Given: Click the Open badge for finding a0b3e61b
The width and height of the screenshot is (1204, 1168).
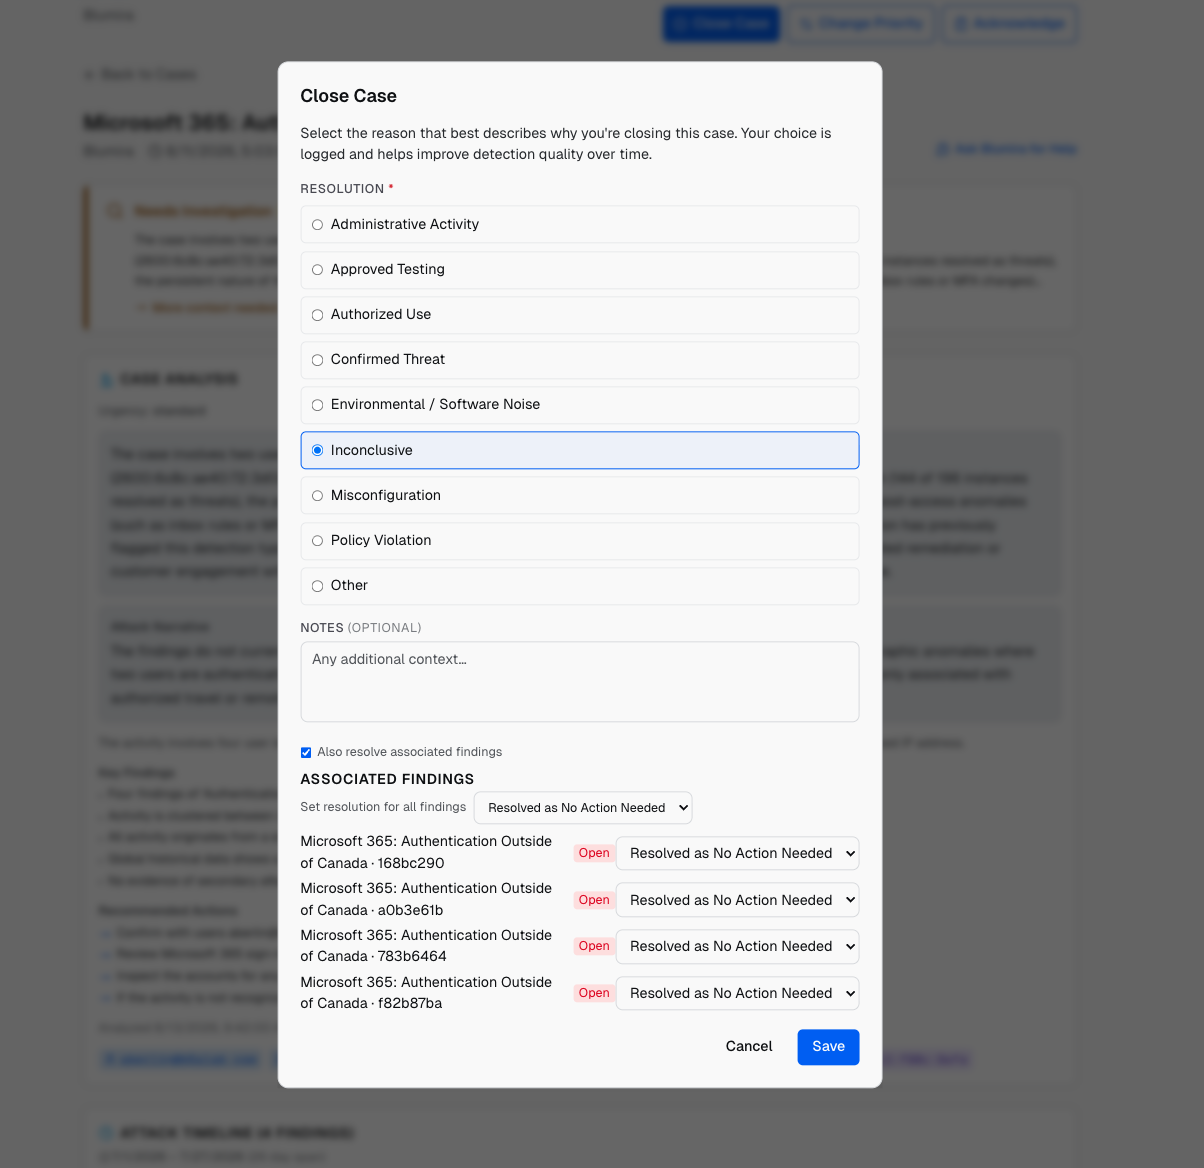Looking at the screenshot, I should (594, 900).
